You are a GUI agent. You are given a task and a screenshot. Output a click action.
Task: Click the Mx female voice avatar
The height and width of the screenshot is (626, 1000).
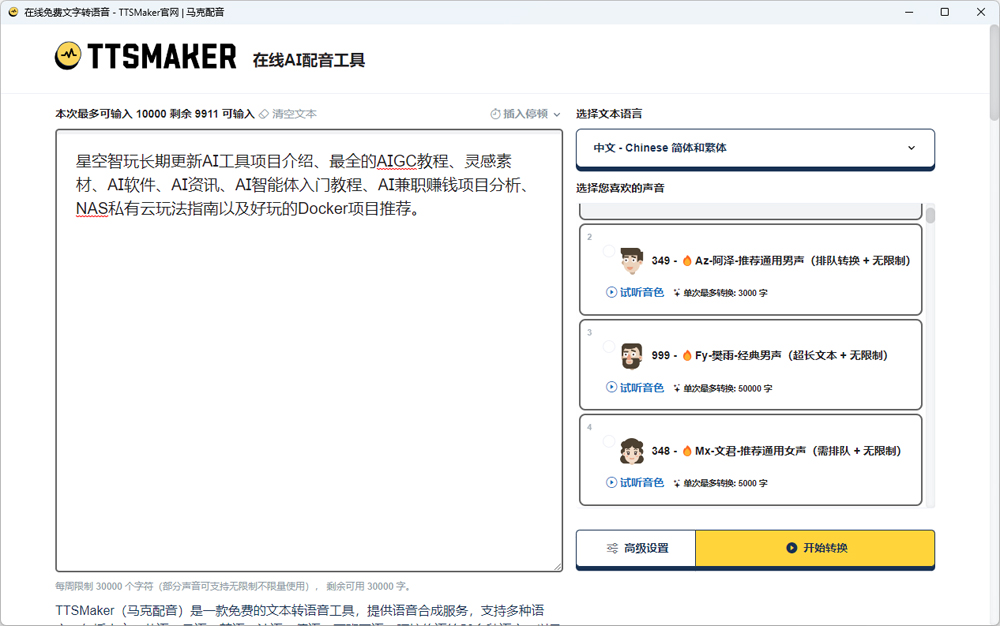[x=631, y=451]
